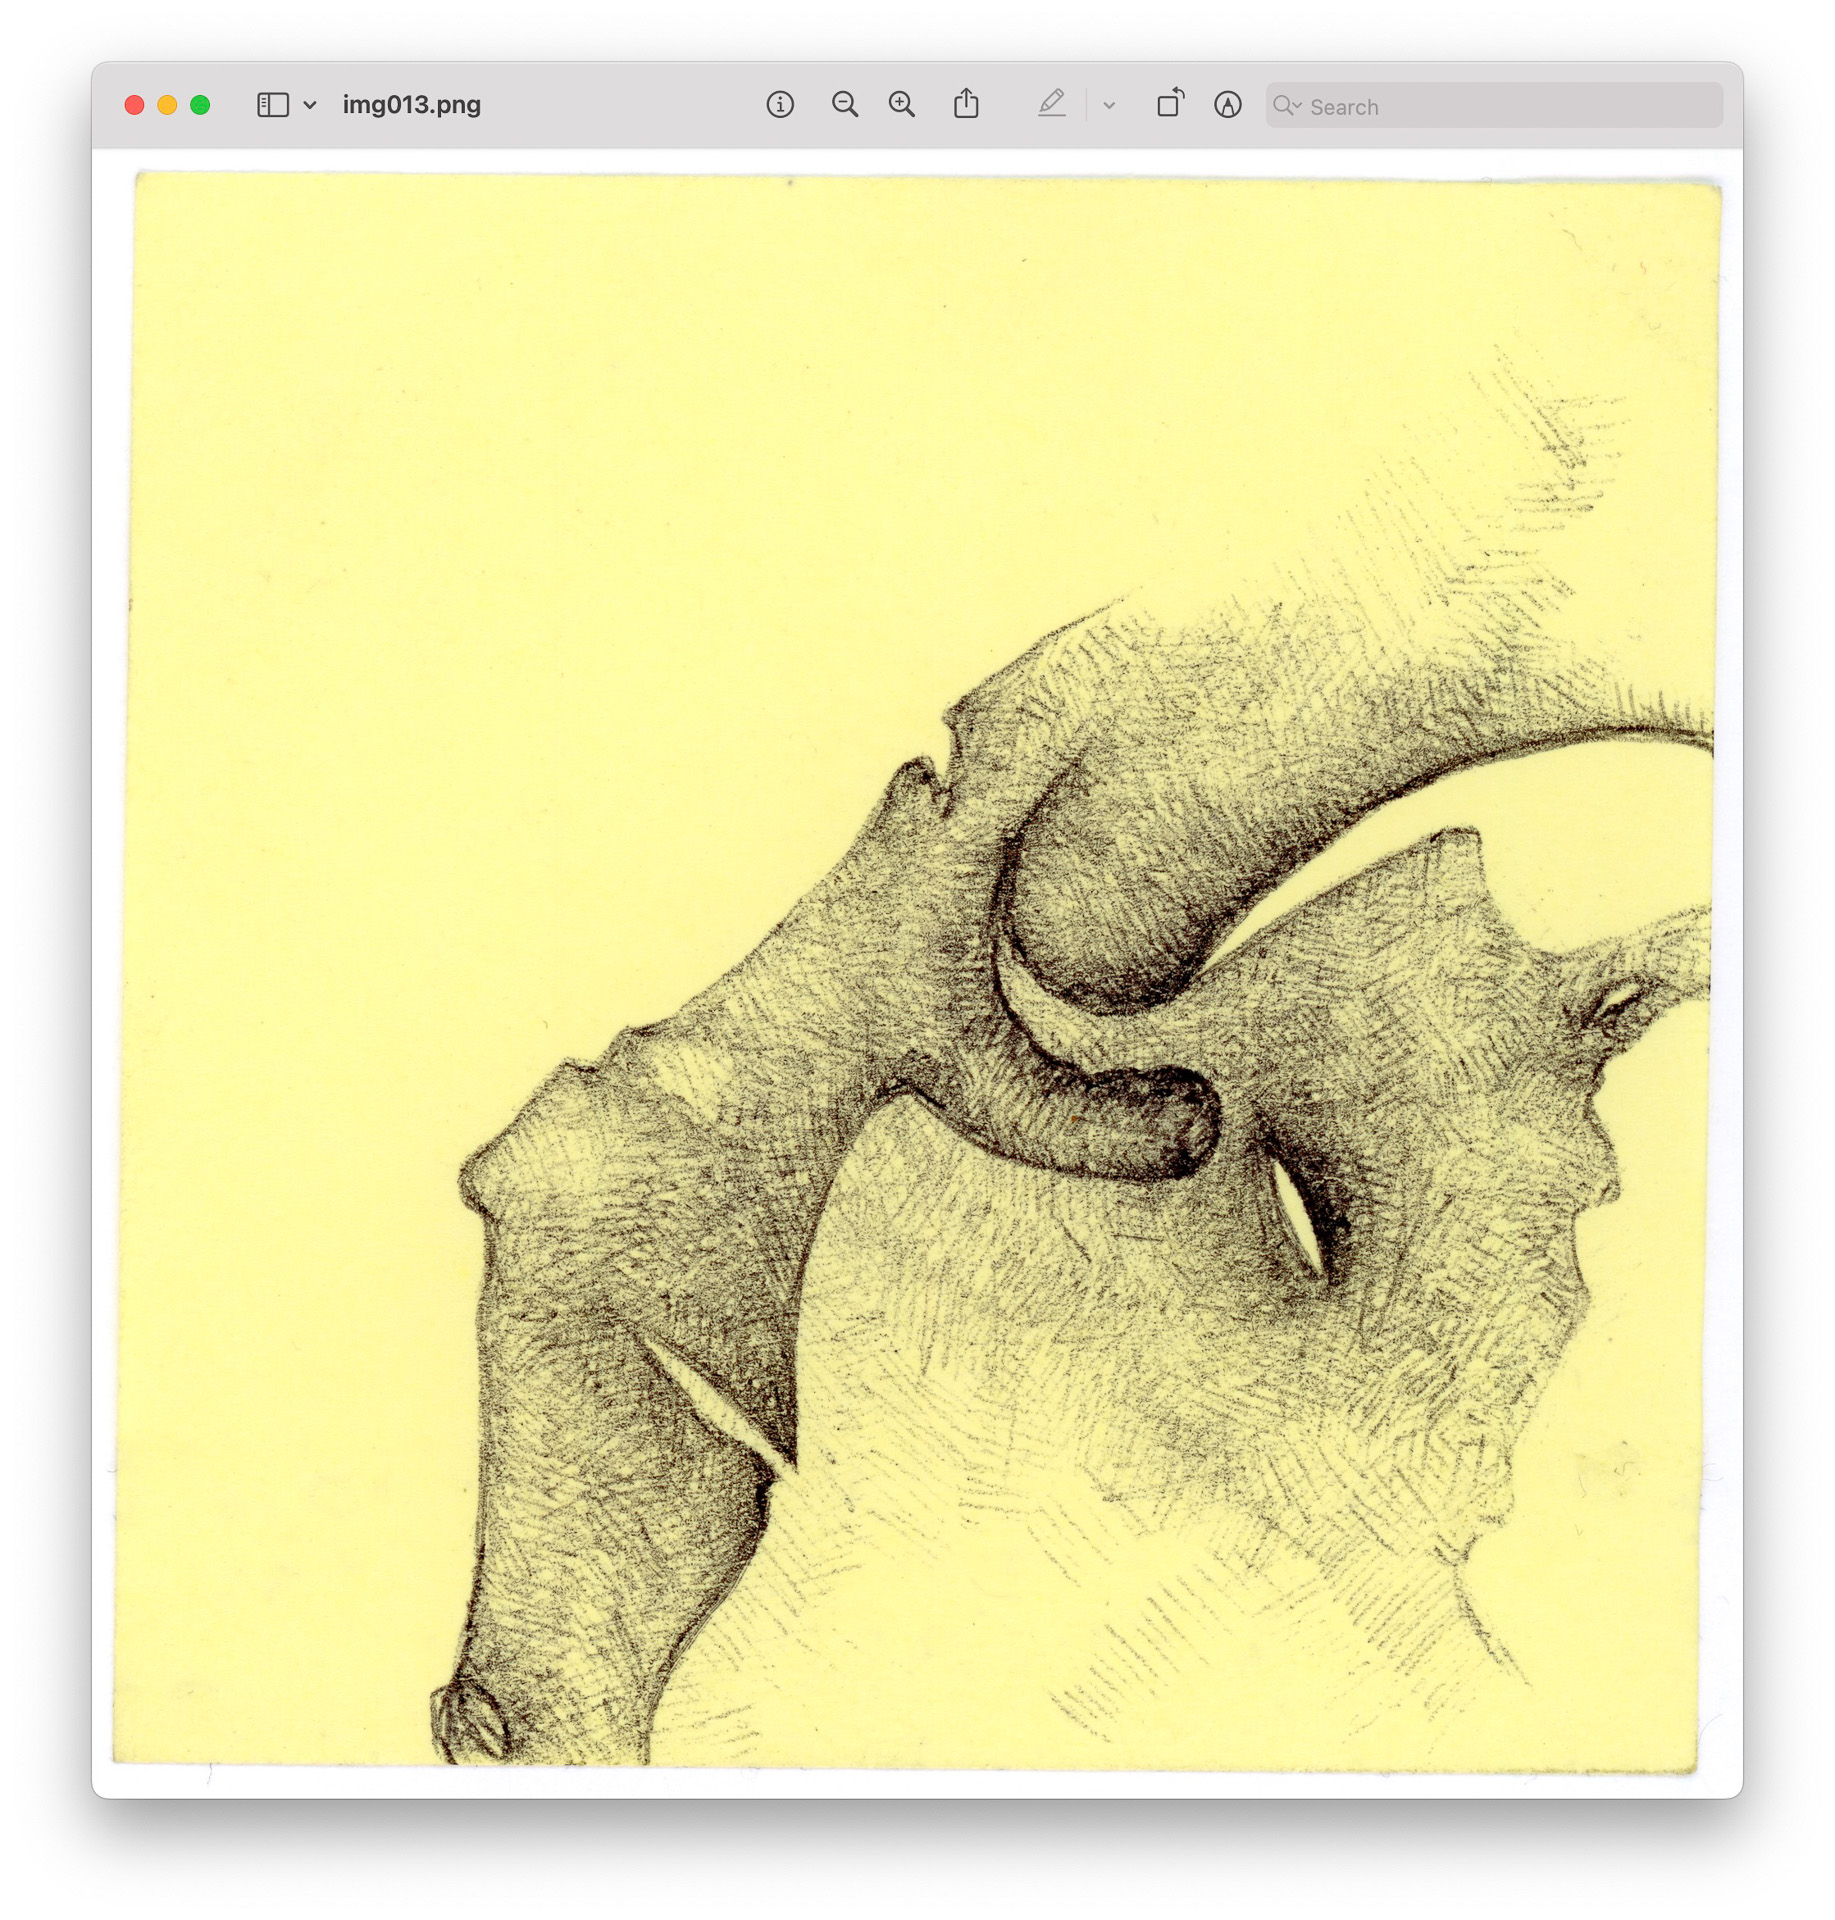
Task: Click the img013.png window title
Action: 411,105
